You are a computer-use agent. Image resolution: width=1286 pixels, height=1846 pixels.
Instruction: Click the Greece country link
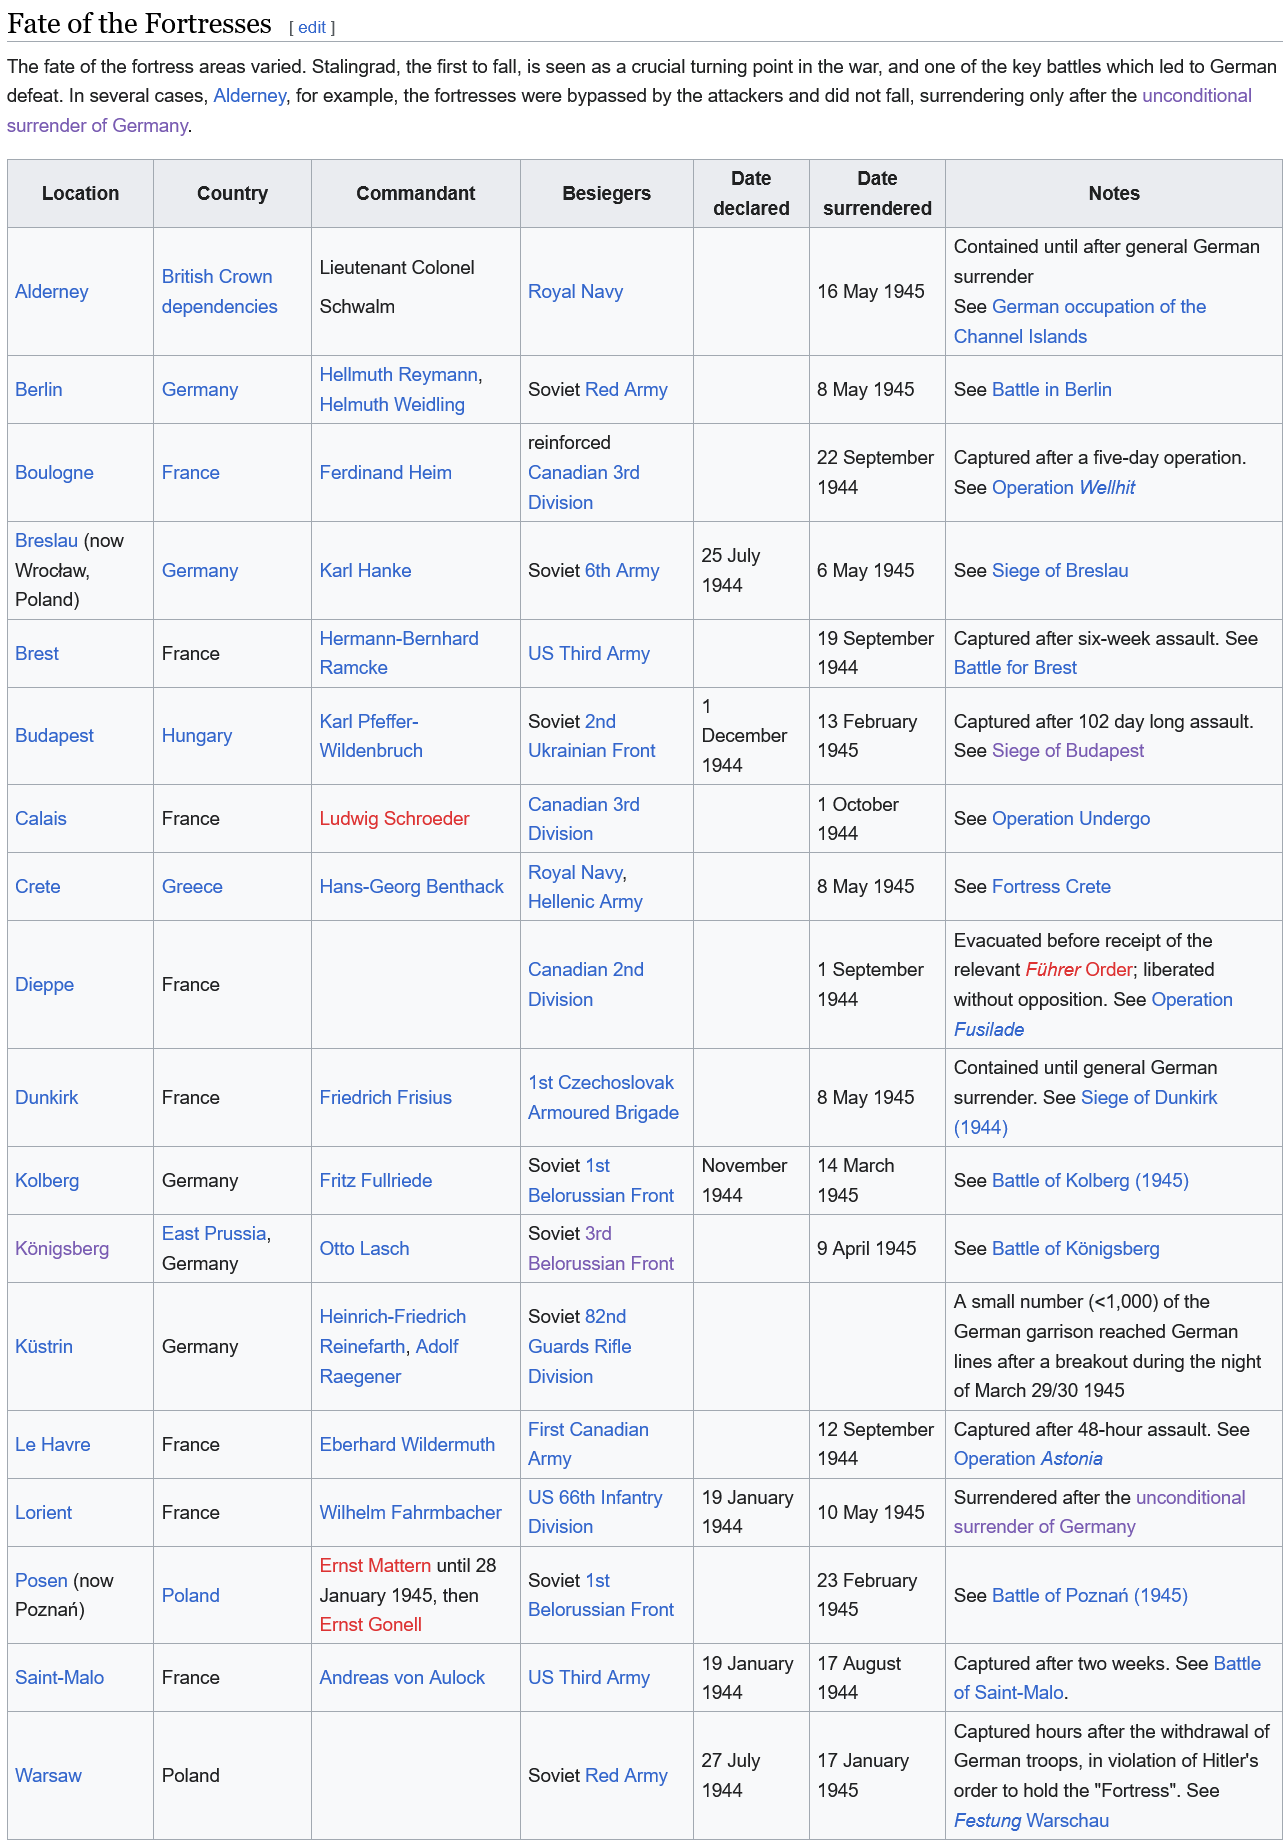coord(192,887)
